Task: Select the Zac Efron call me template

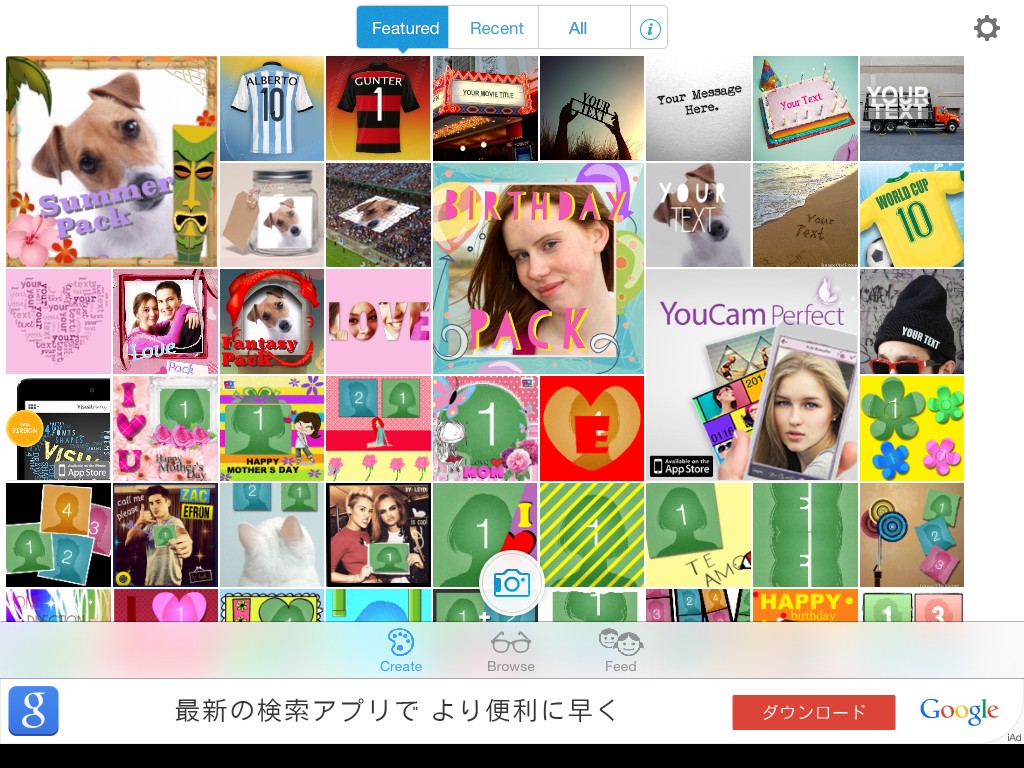Action: pos(165,535)
